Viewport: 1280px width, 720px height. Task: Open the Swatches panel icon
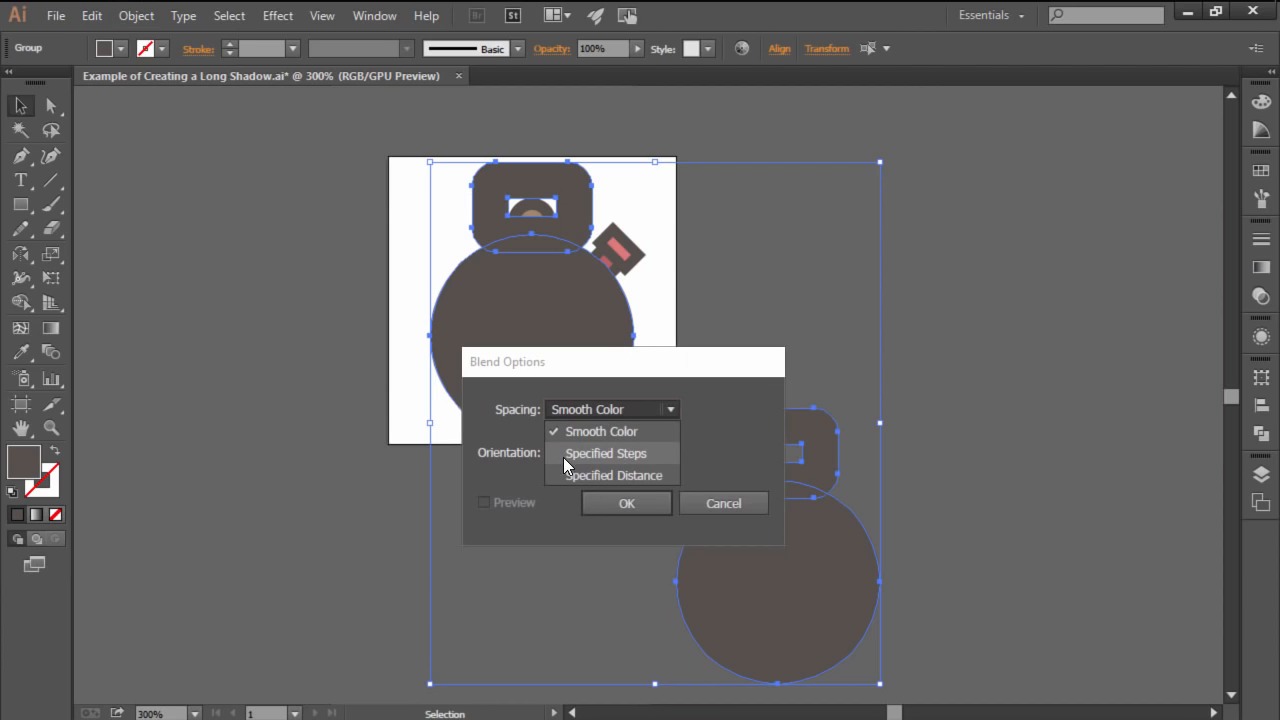tap(1261, 172)
